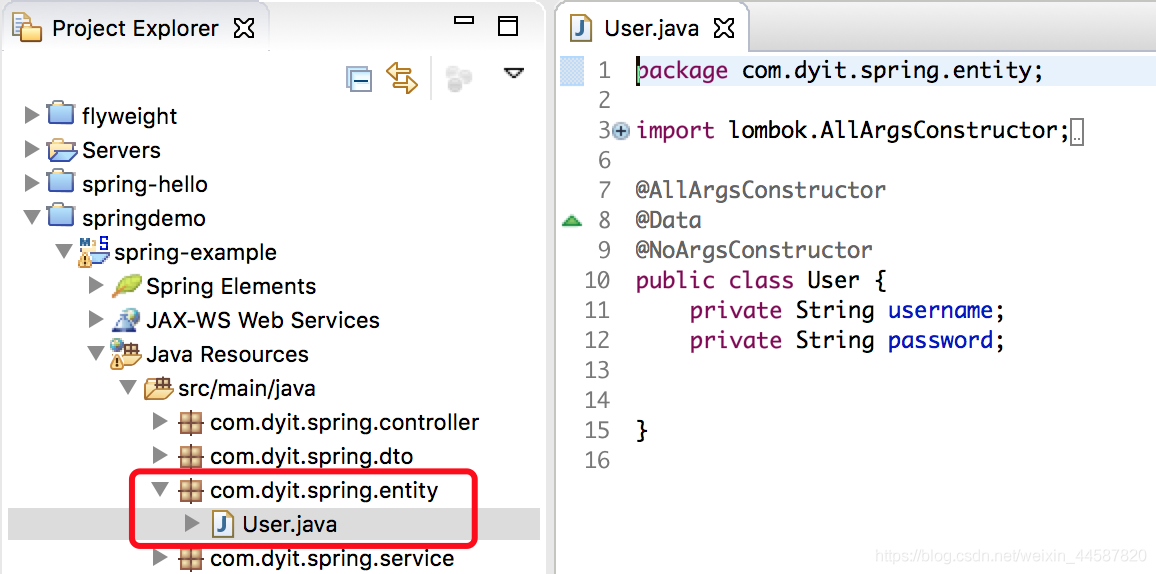Viewport: 1156px width, 574px height.
Task: Click the Spring Elements leaf icon
Action: [126, 285]
